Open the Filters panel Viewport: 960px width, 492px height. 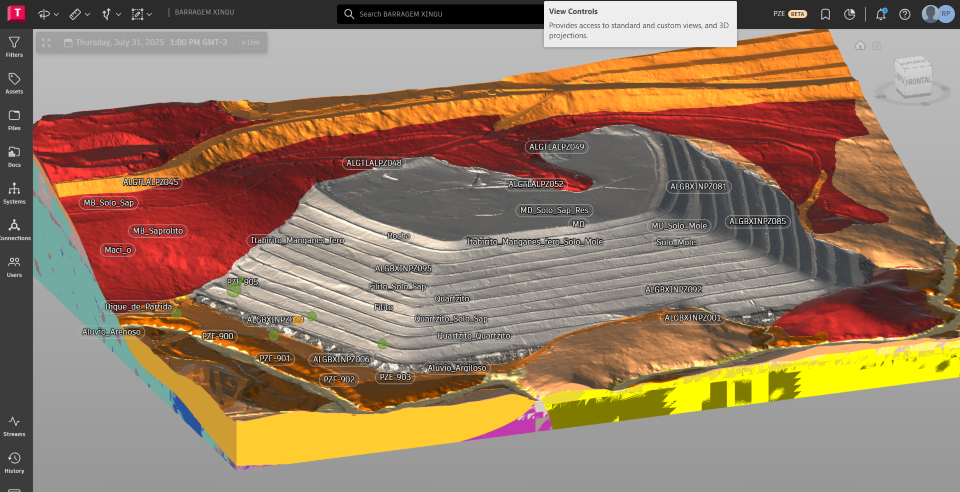tap(14, 46)
